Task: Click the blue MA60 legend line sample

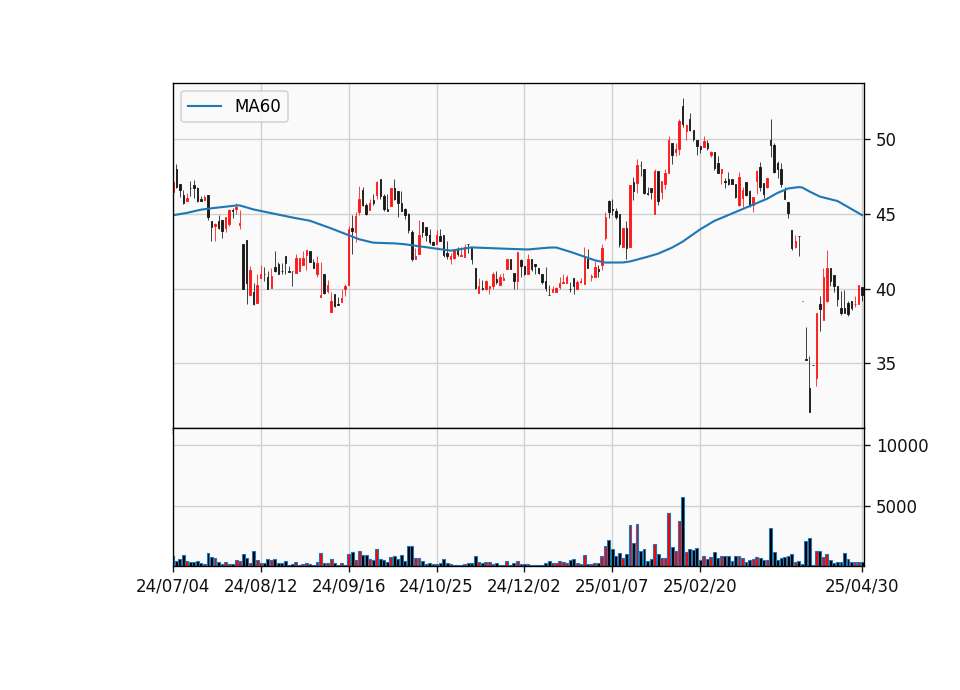Action: tap(204, 107)
